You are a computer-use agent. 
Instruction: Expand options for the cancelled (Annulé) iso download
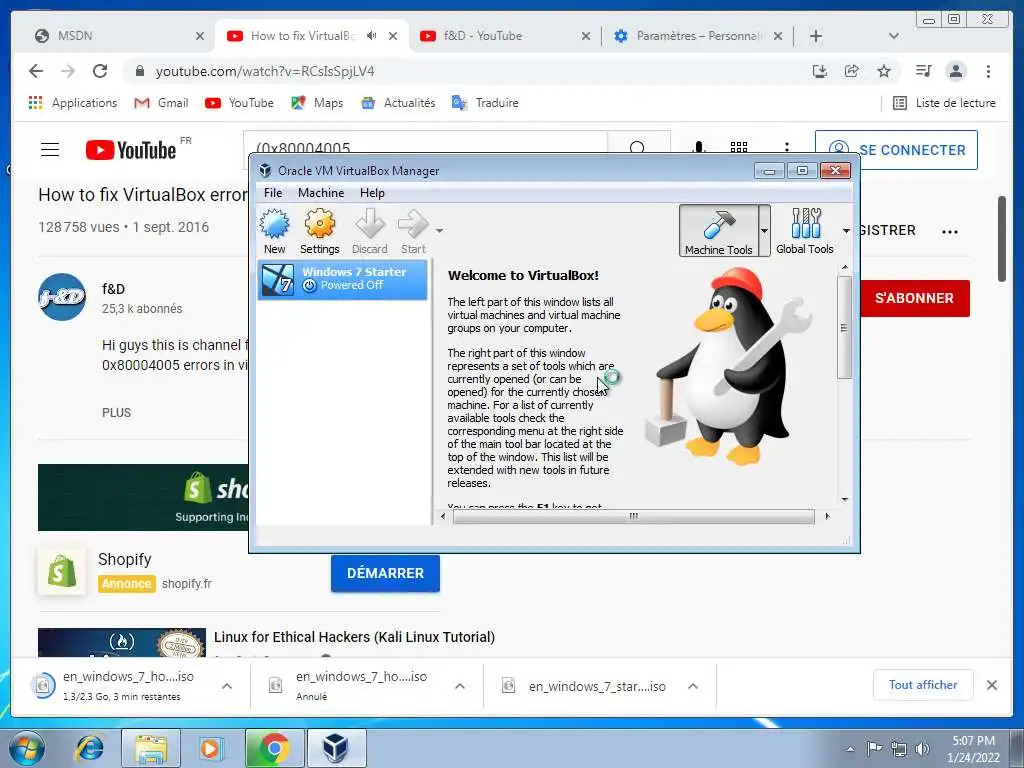coord(460,686)
